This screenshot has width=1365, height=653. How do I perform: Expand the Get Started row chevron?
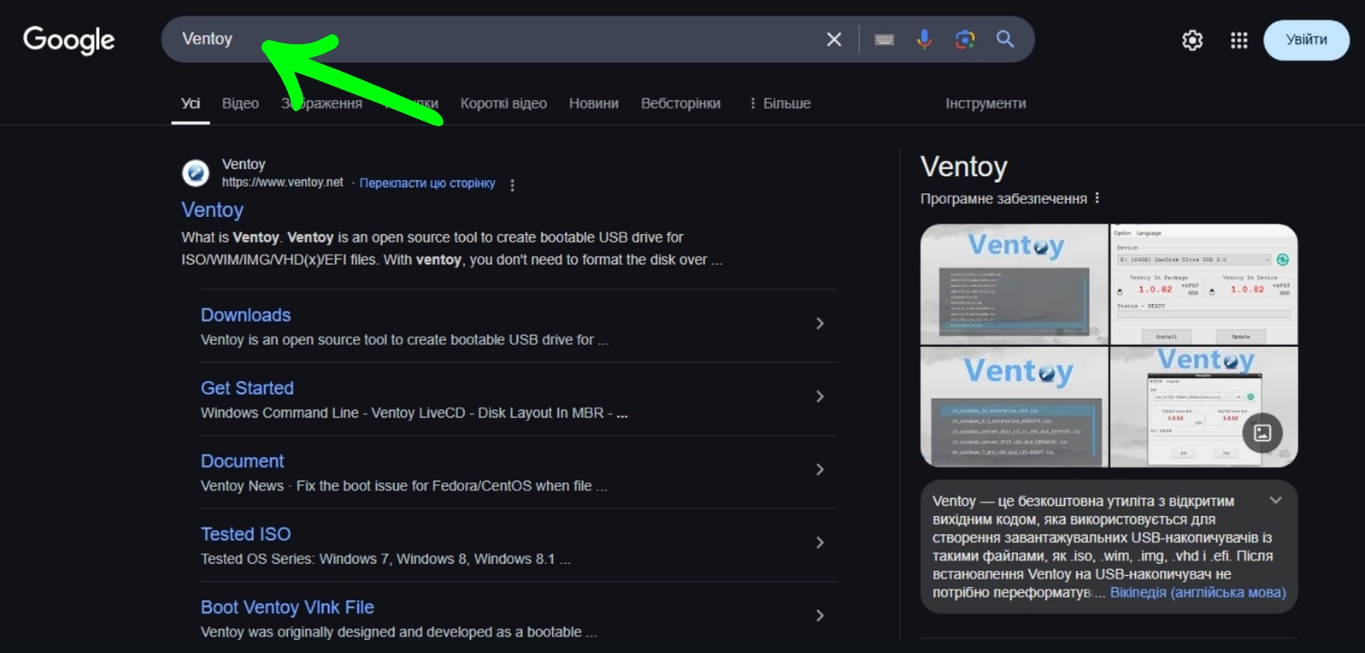[x=819, y=396]
